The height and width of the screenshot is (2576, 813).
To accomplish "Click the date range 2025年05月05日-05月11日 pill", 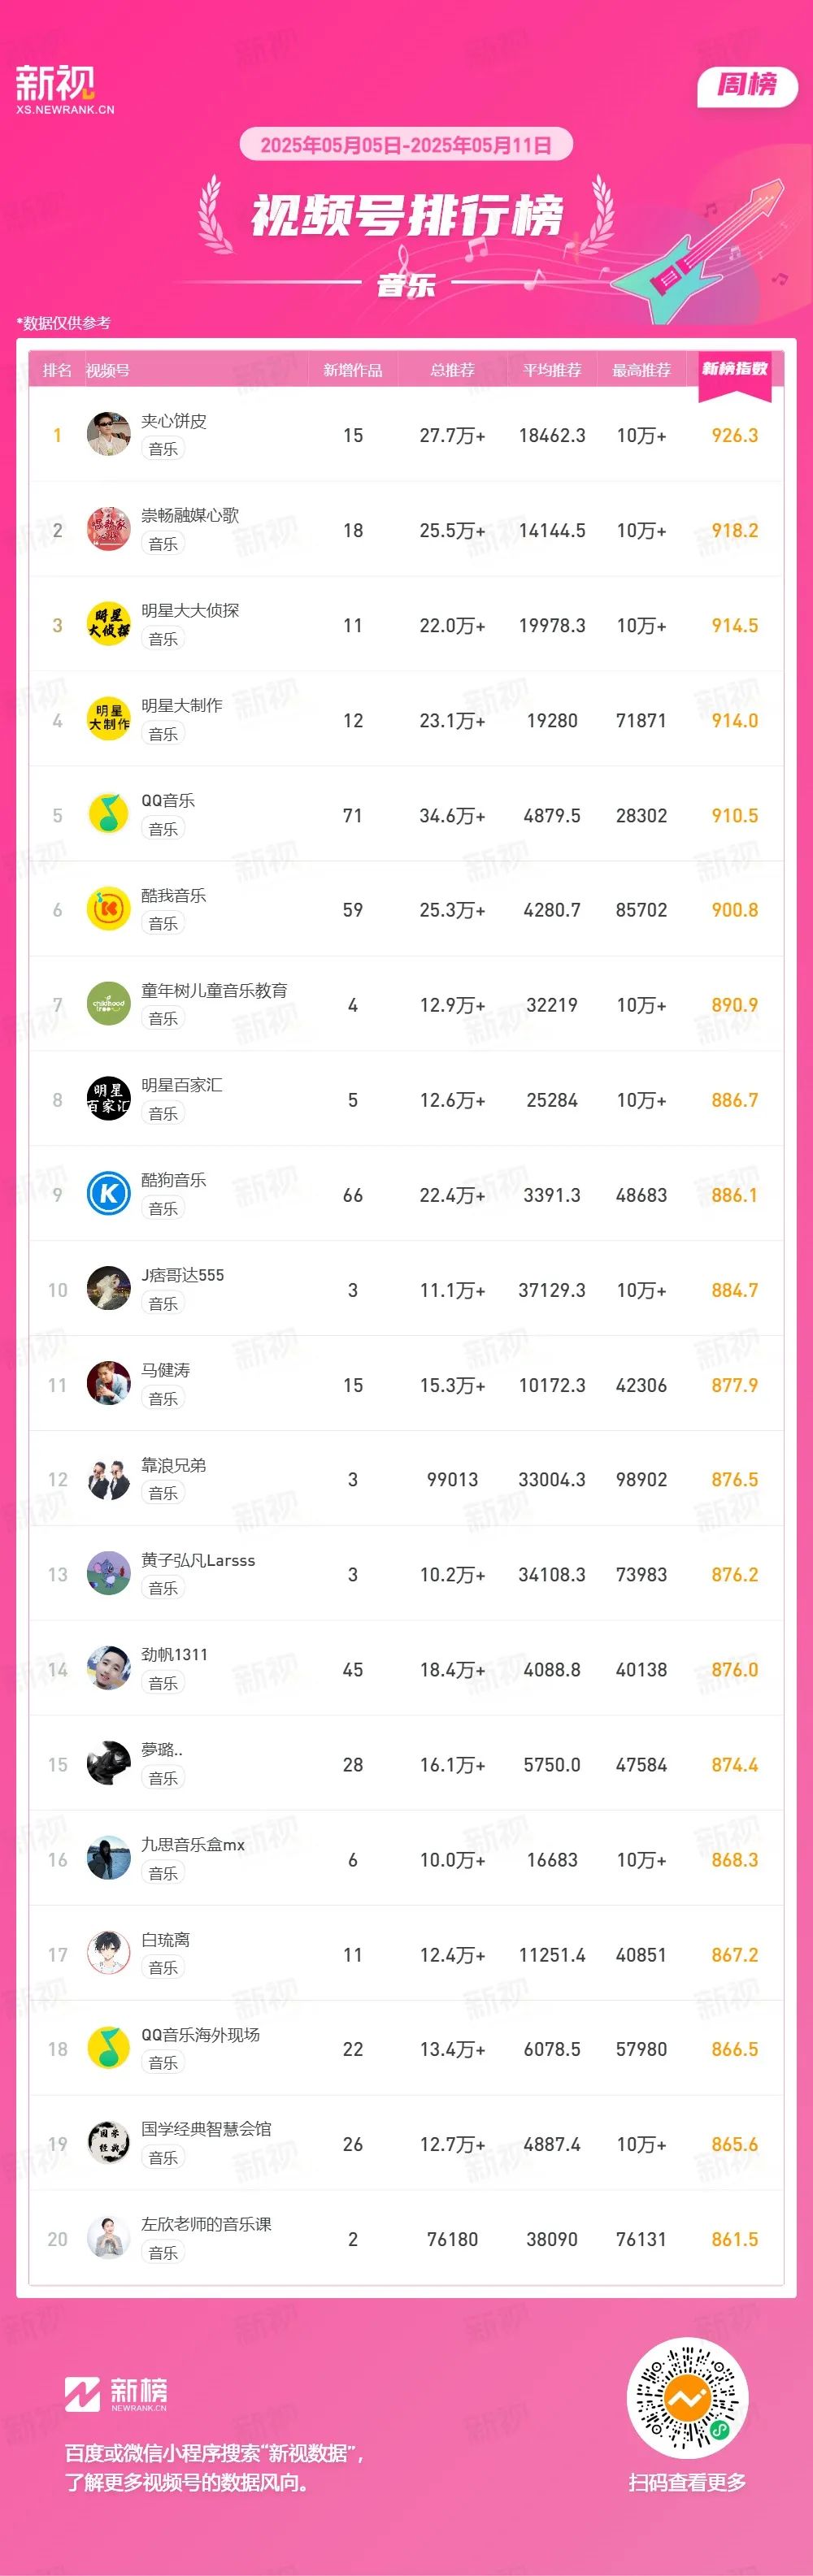I will pos(406,145).
